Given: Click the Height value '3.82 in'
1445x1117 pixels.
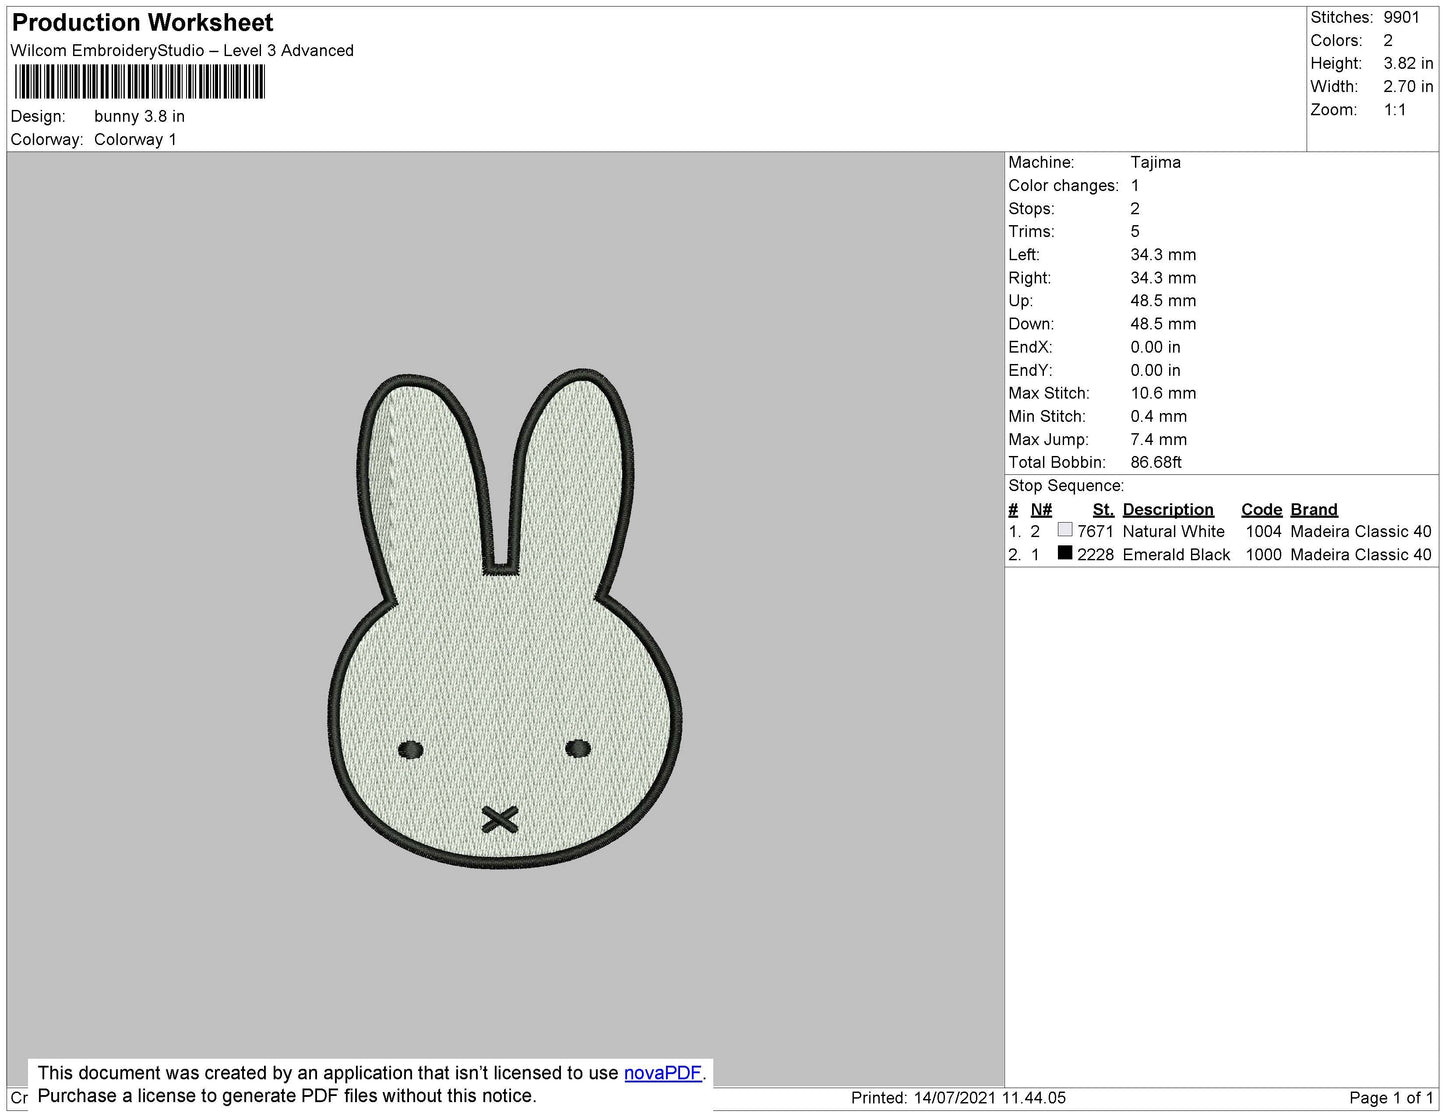Looking at the screenshot, I should point(1408,63).
